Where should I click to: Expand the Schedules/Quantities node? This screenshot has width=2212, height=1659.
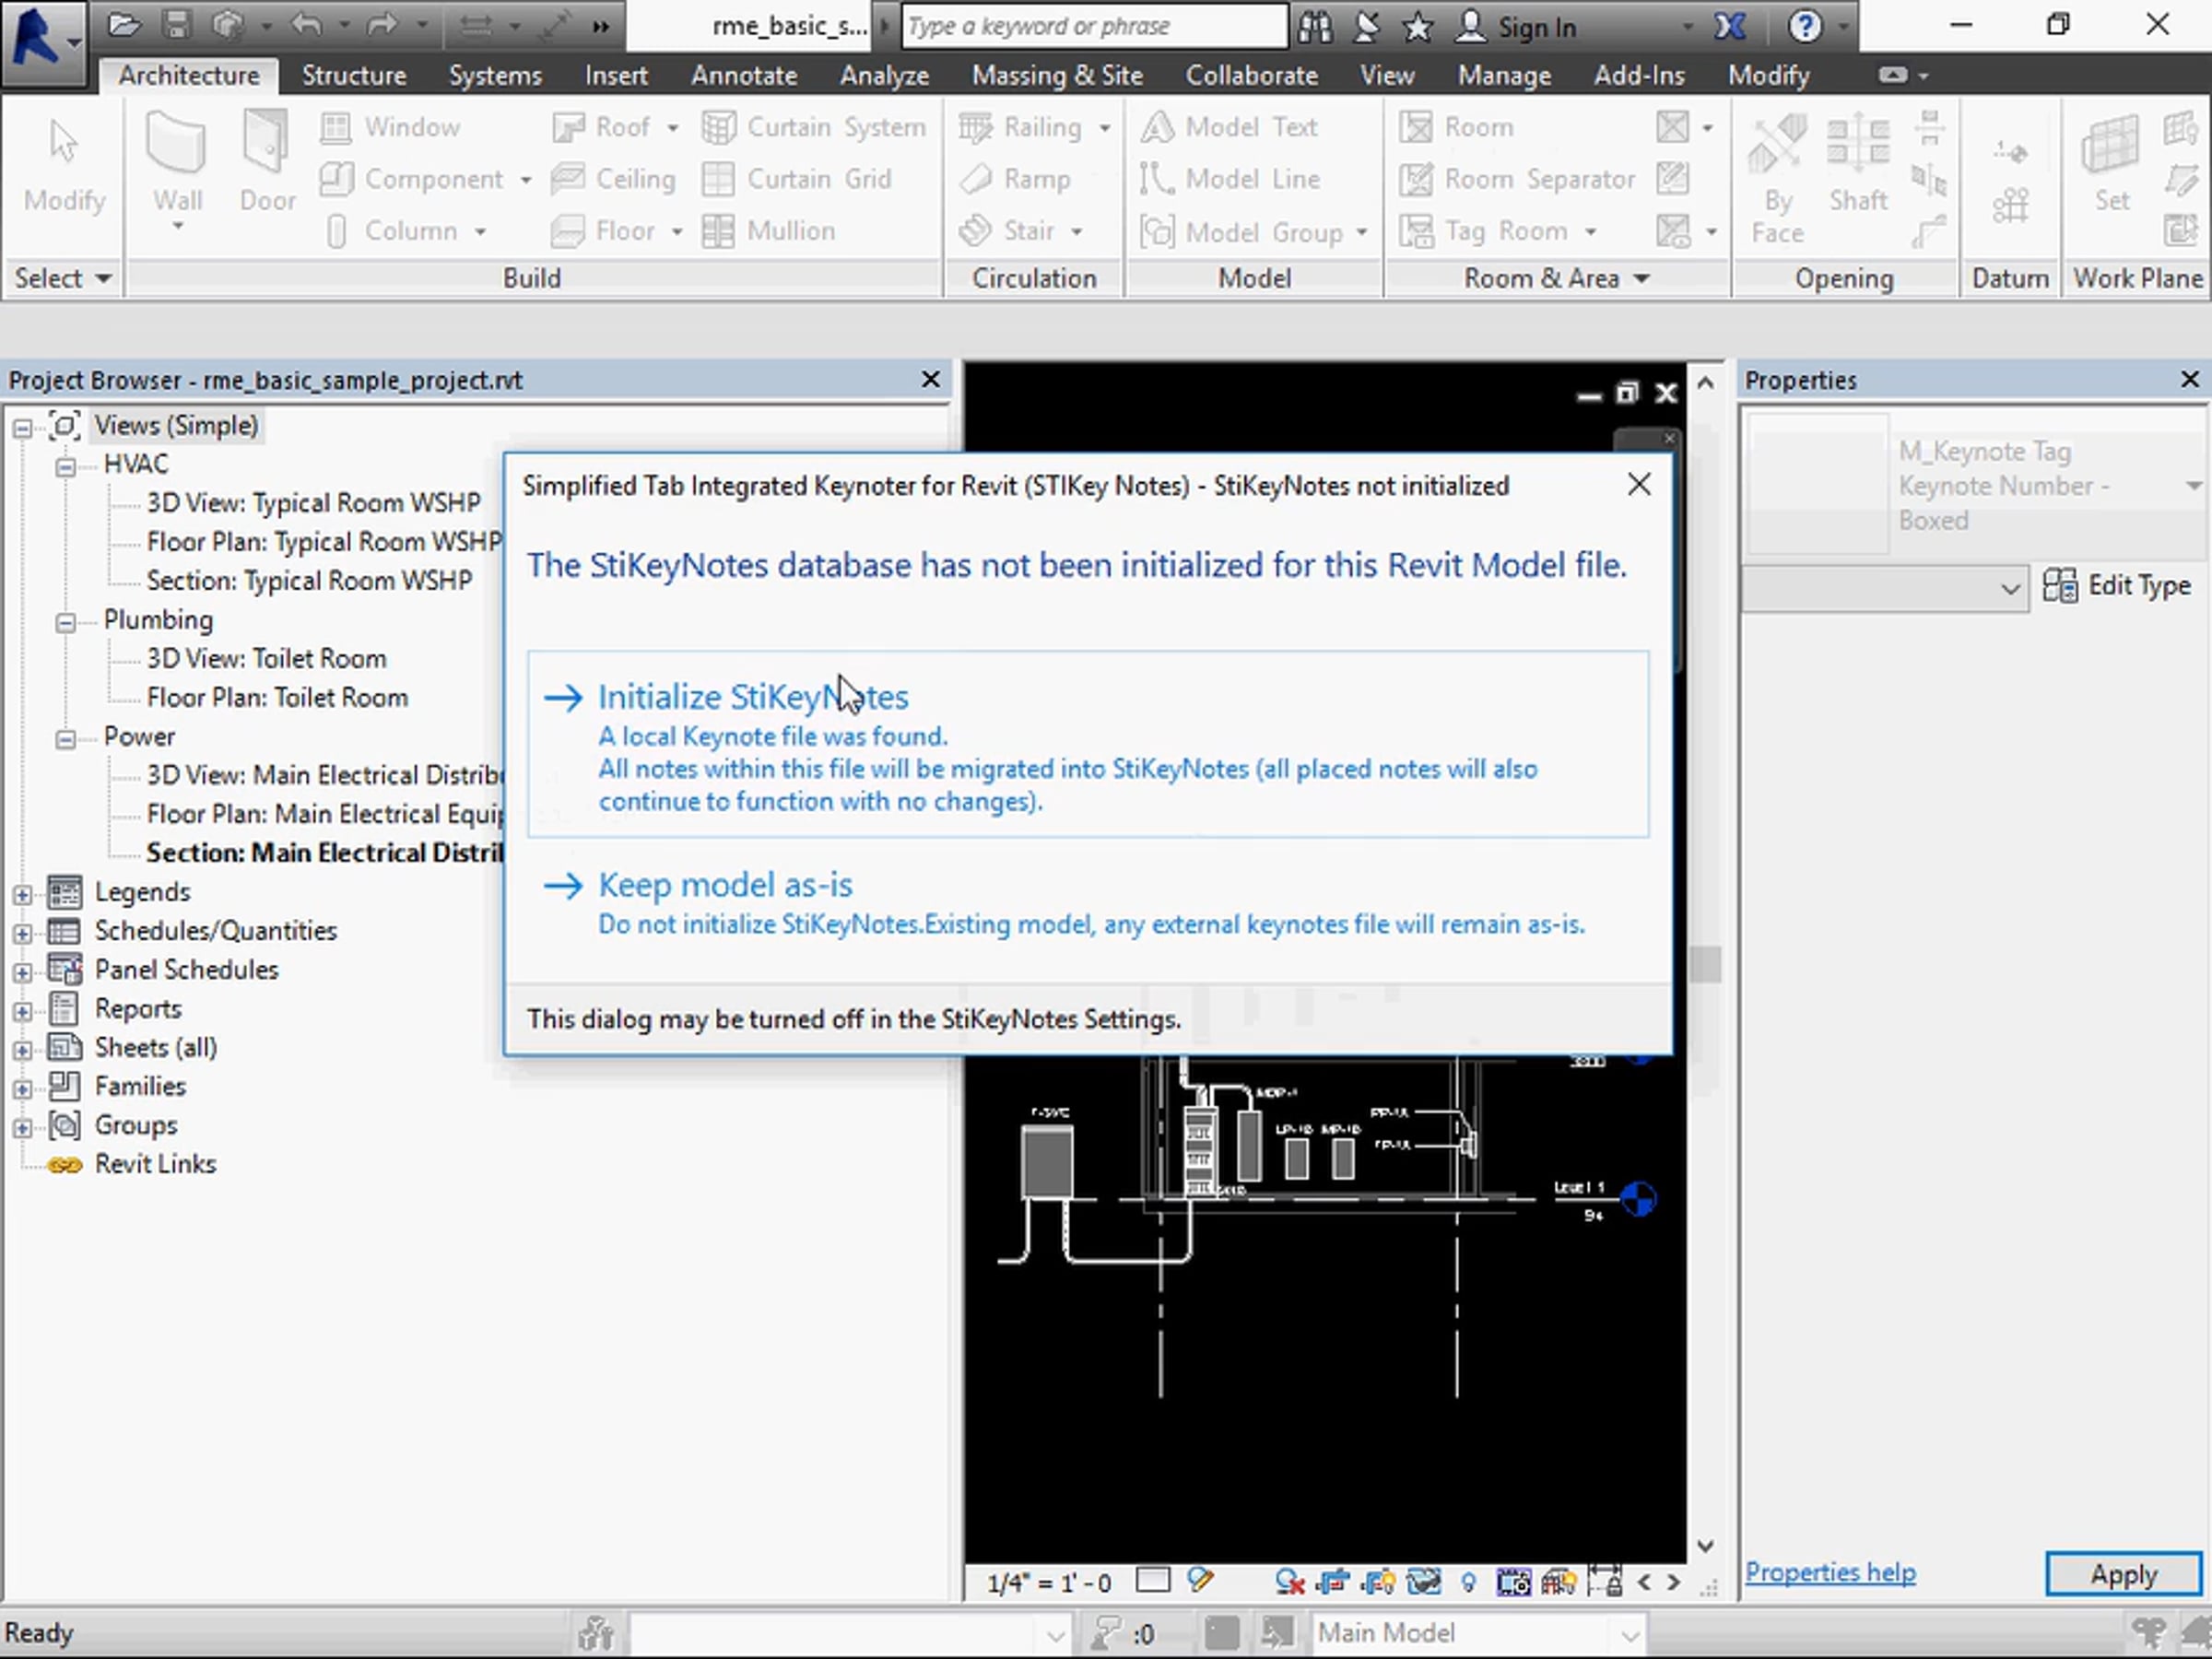[22, 933]
